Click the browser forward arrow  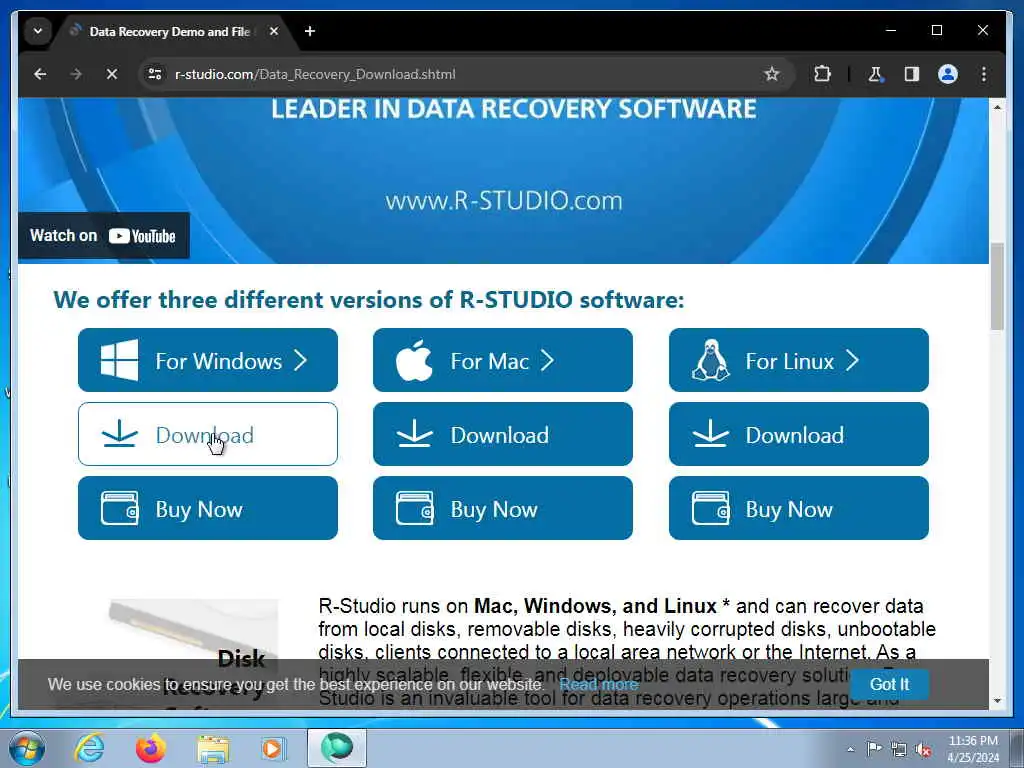[x=76, y=74]
